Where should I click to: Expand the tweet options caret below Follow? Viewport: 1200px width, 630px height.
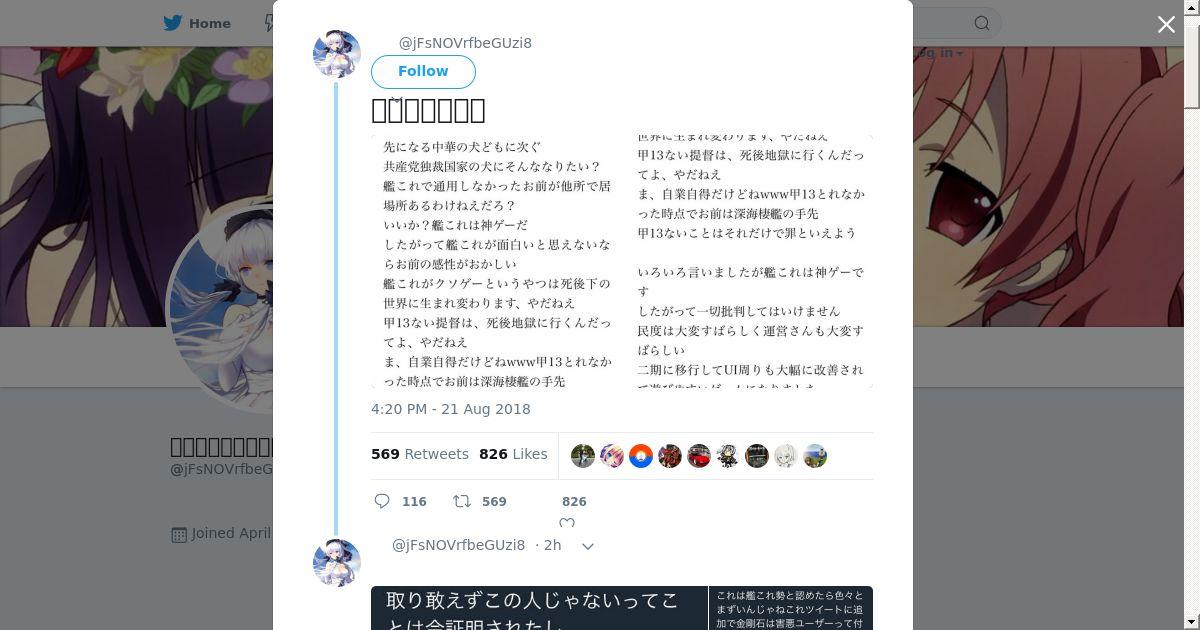[x=395, y=99]
